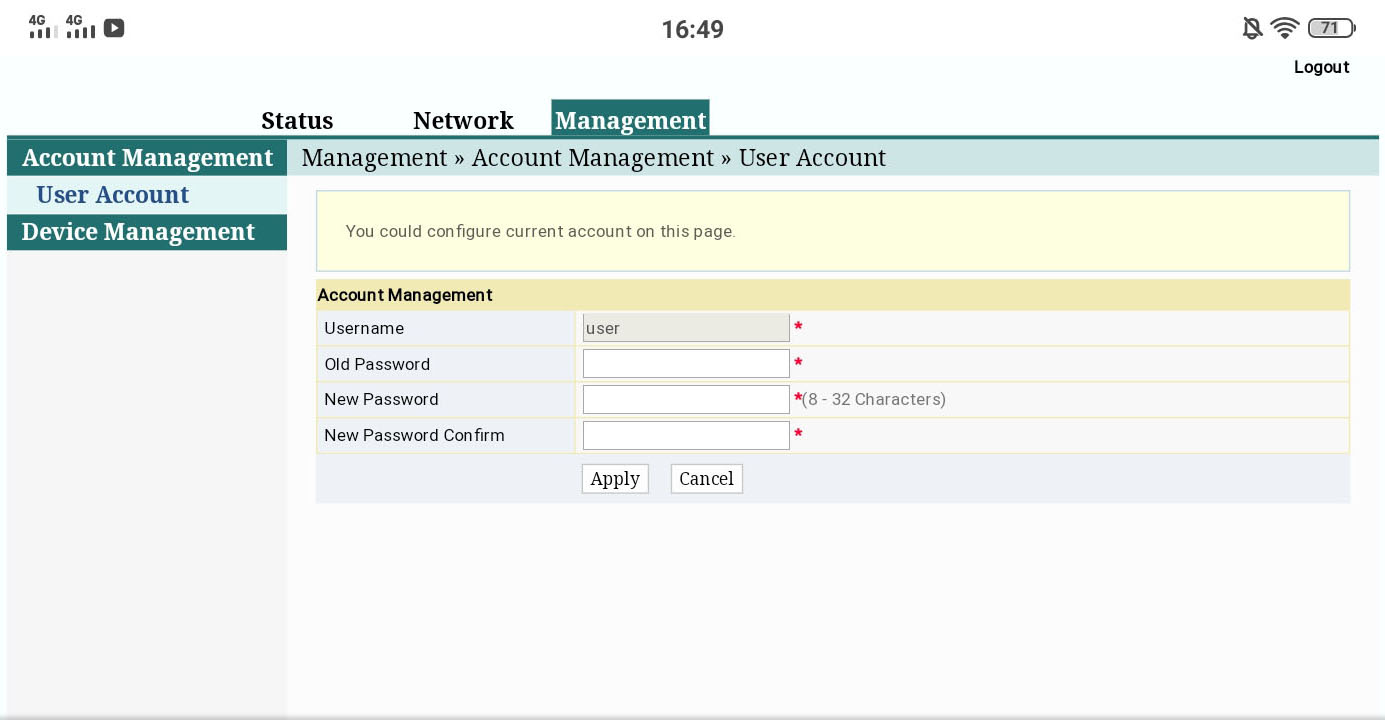1385x720 pixels.
Task: Open the Status tab
Action: click(297, 120)
